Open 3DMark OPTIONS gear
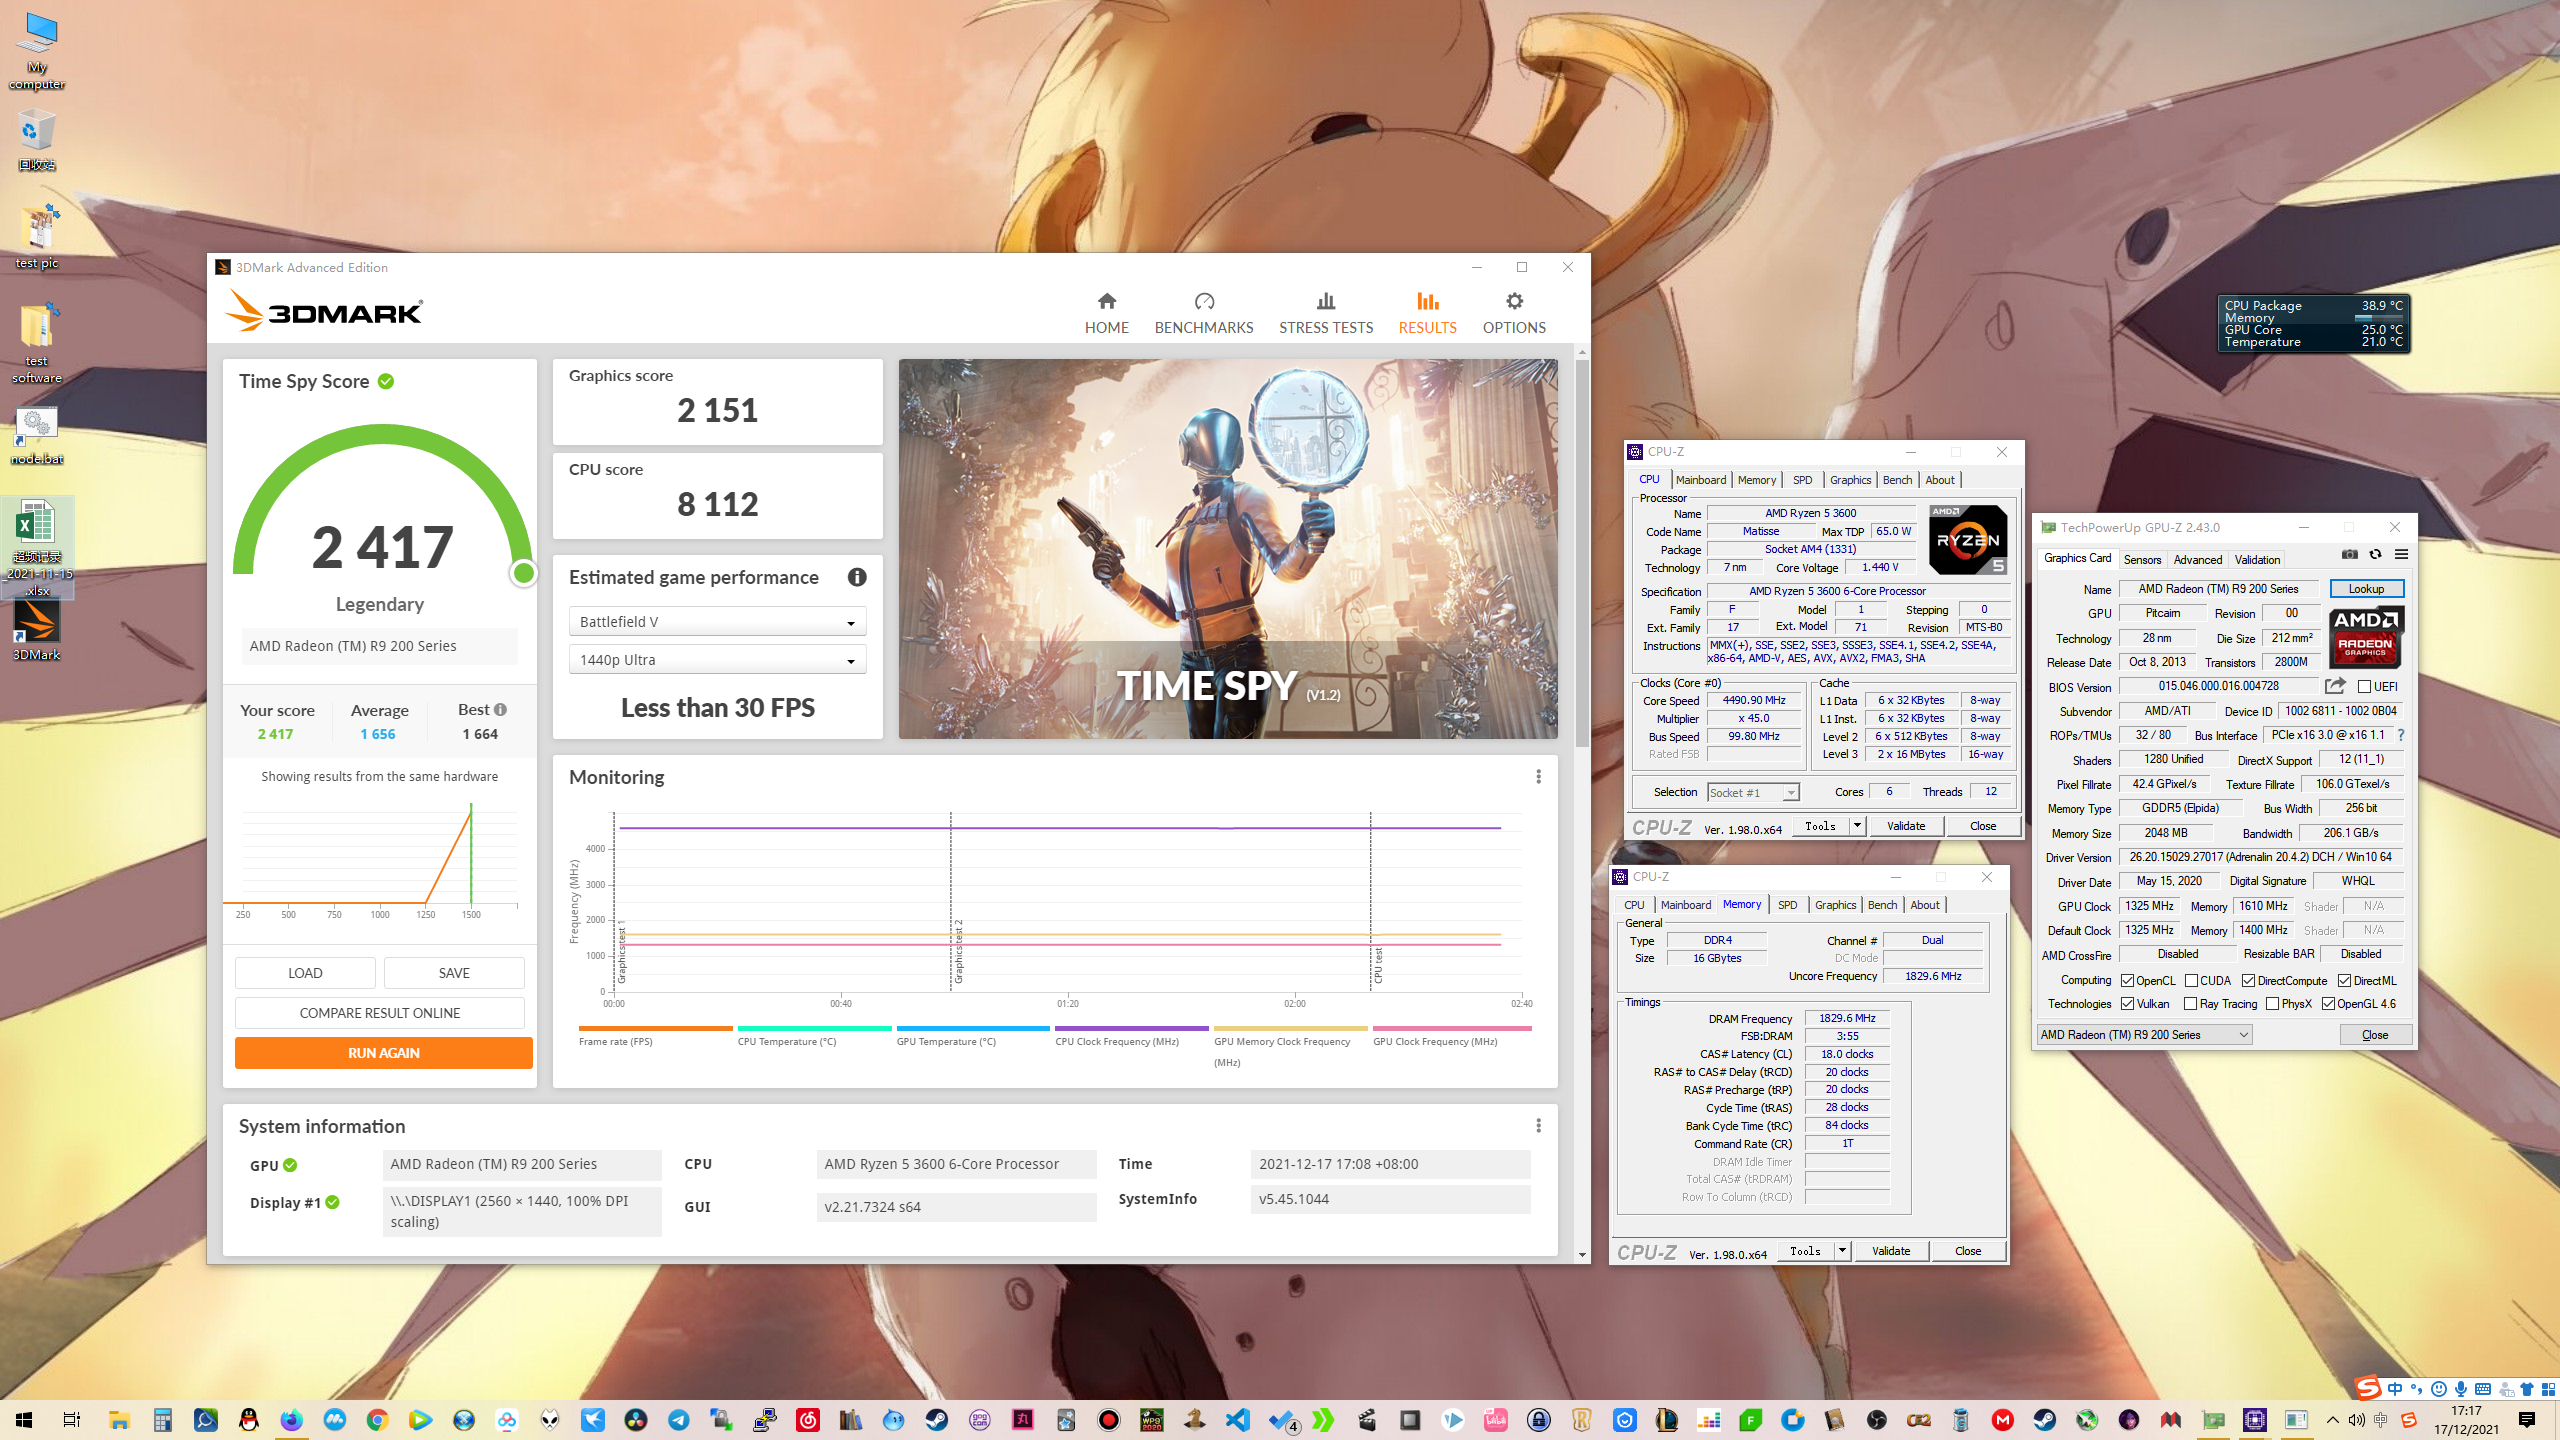 coord(1514,313)
